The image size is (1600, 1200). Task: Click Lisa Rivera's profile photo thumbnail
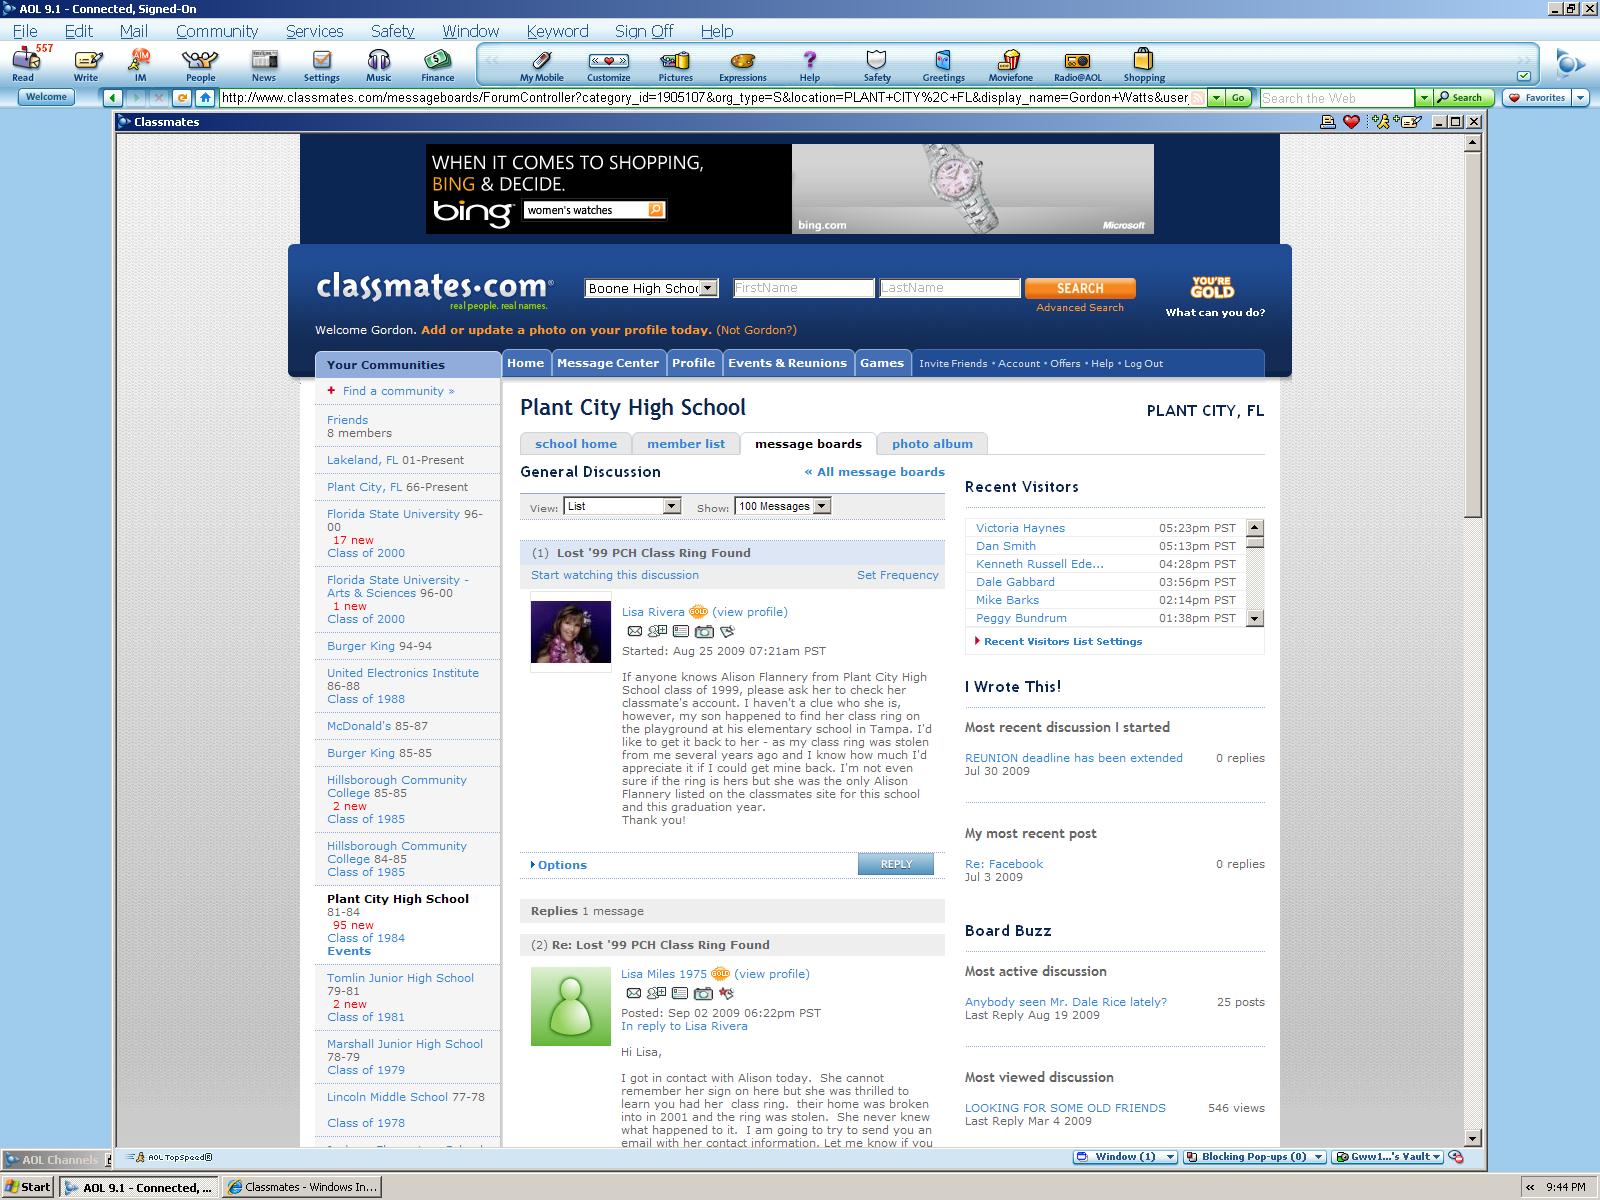pos(571,632)
